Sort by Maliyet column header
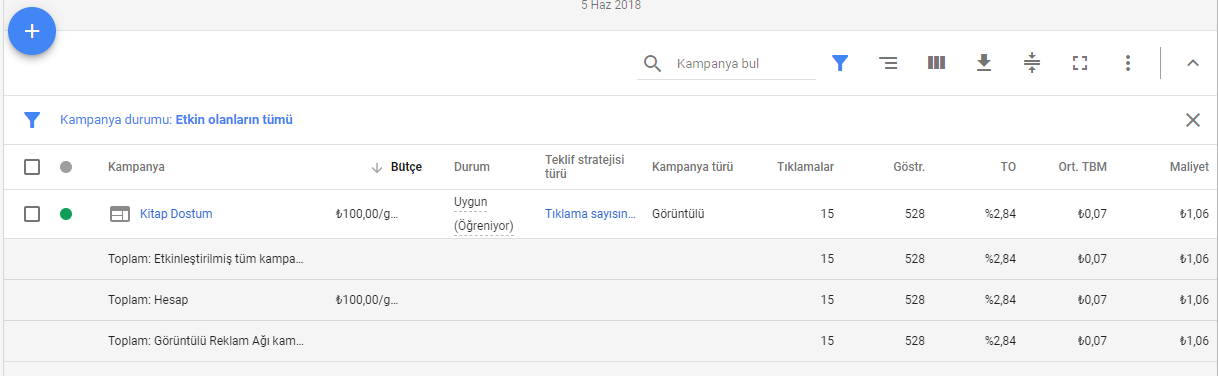The image size is (1218, 376). pos(1189,167)
